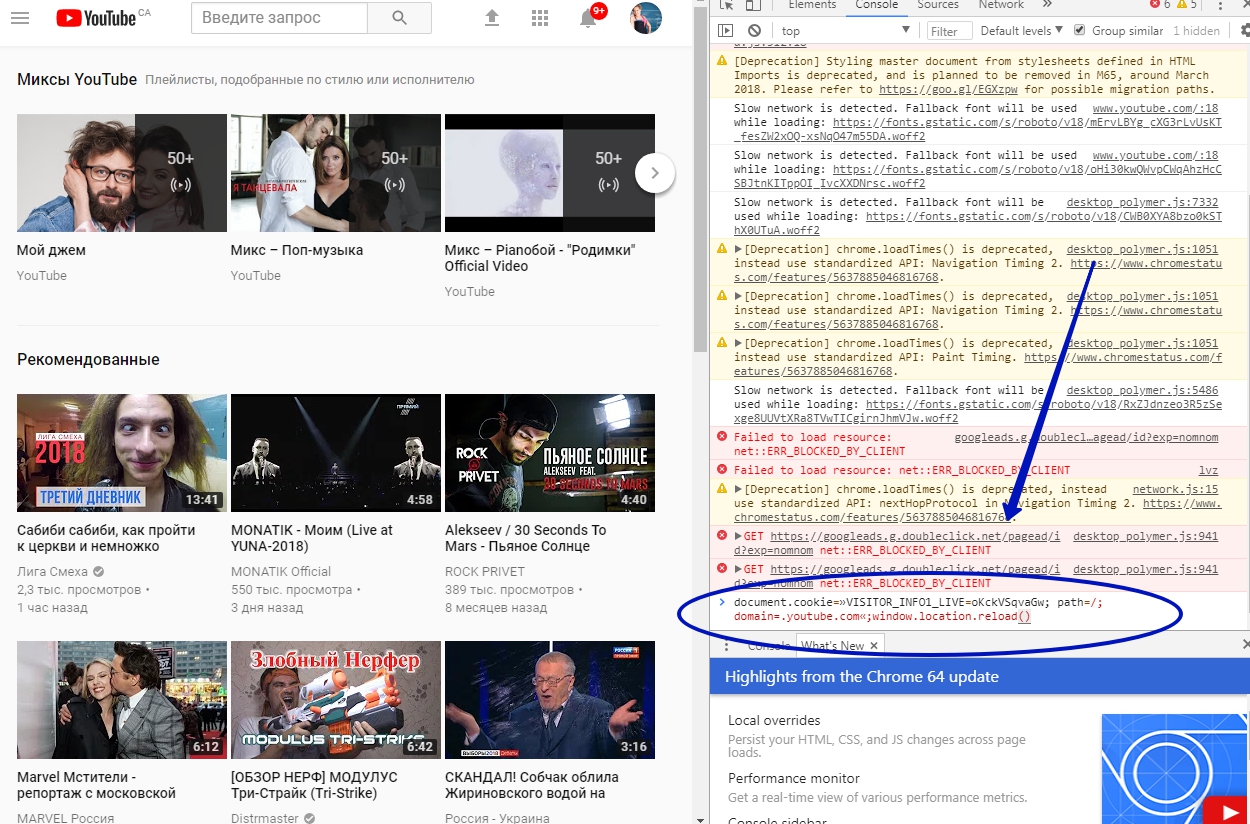Open the notifications bell
The image size is (1250, 824).
pos(588,18)
